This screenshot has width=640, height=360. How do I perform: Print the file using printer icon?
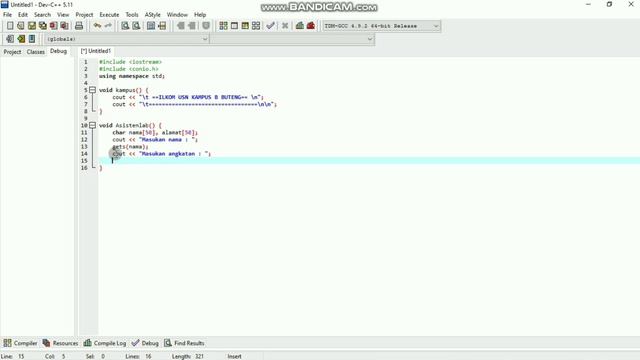(79, 26)
